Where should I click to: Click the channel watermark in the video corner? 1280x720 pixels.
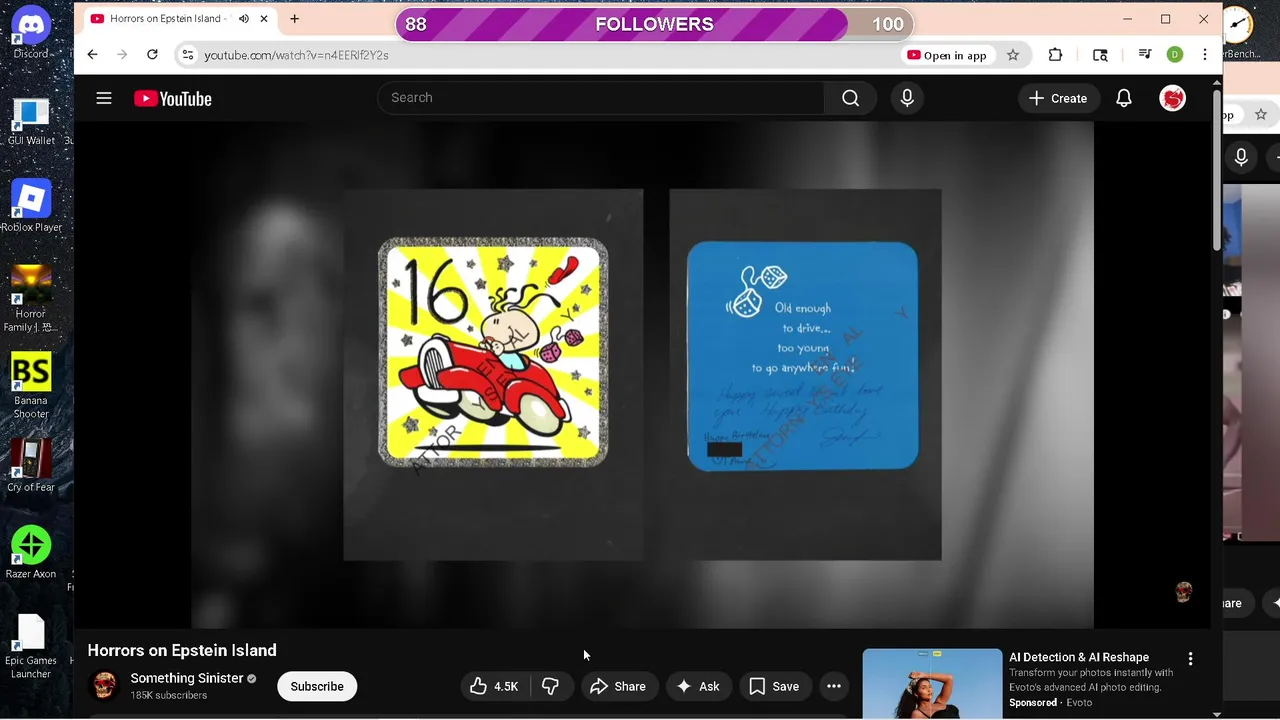[x=1184, y=592]
